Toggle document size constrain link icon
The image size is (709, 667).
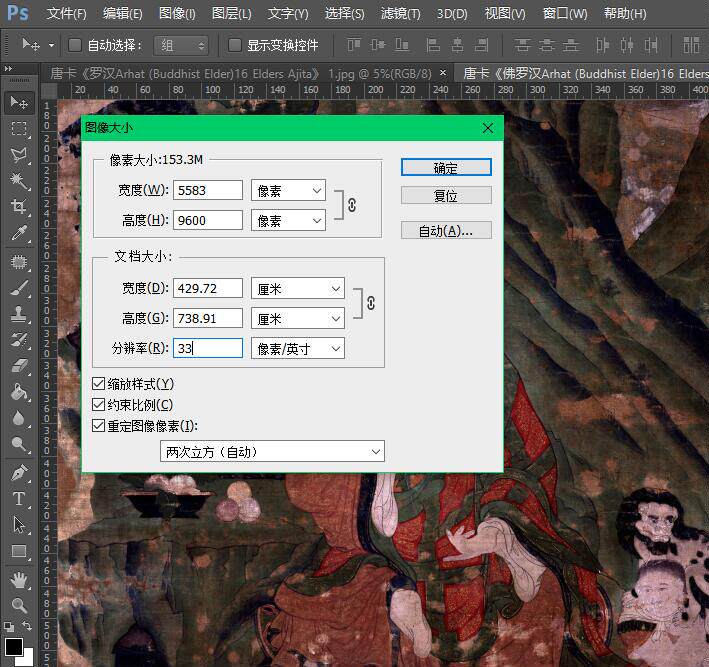click(x=371, y=303)
